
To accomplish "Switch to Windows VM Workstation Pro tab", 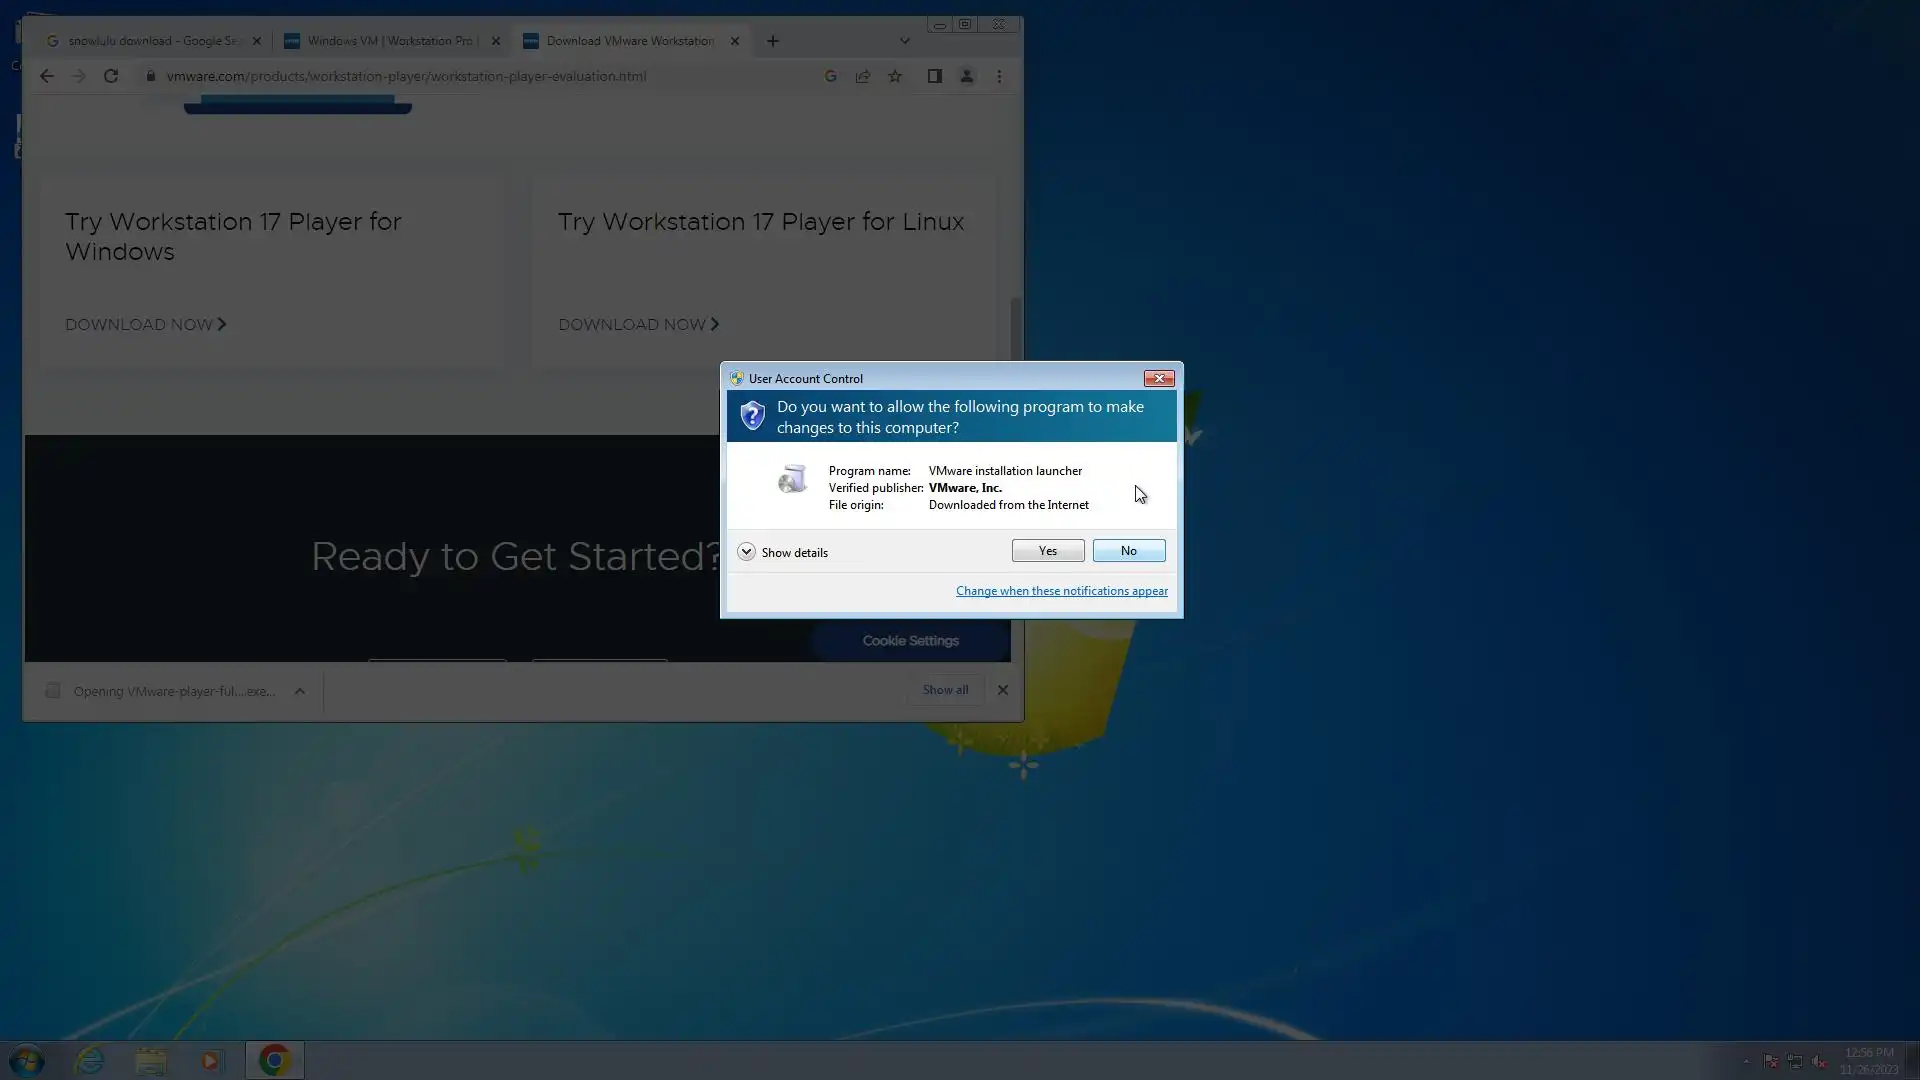I will click(390, 41).
